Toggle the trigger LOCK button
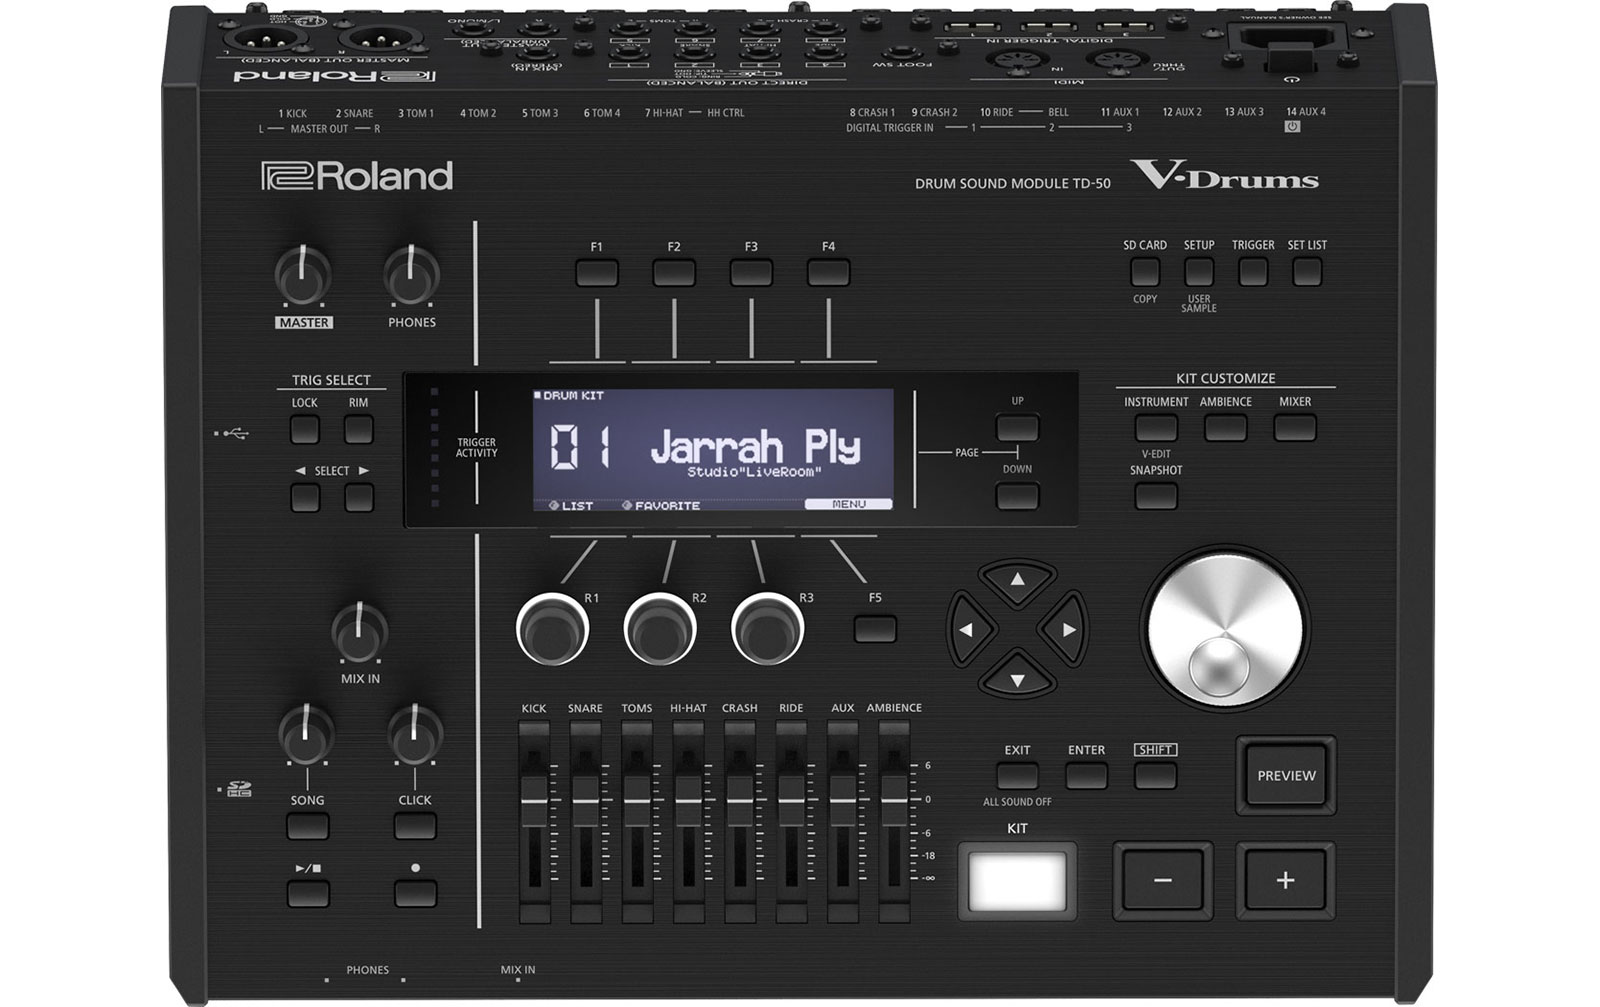The image size is (1600, 1007). pyautogui.click(x=305, y=429)
